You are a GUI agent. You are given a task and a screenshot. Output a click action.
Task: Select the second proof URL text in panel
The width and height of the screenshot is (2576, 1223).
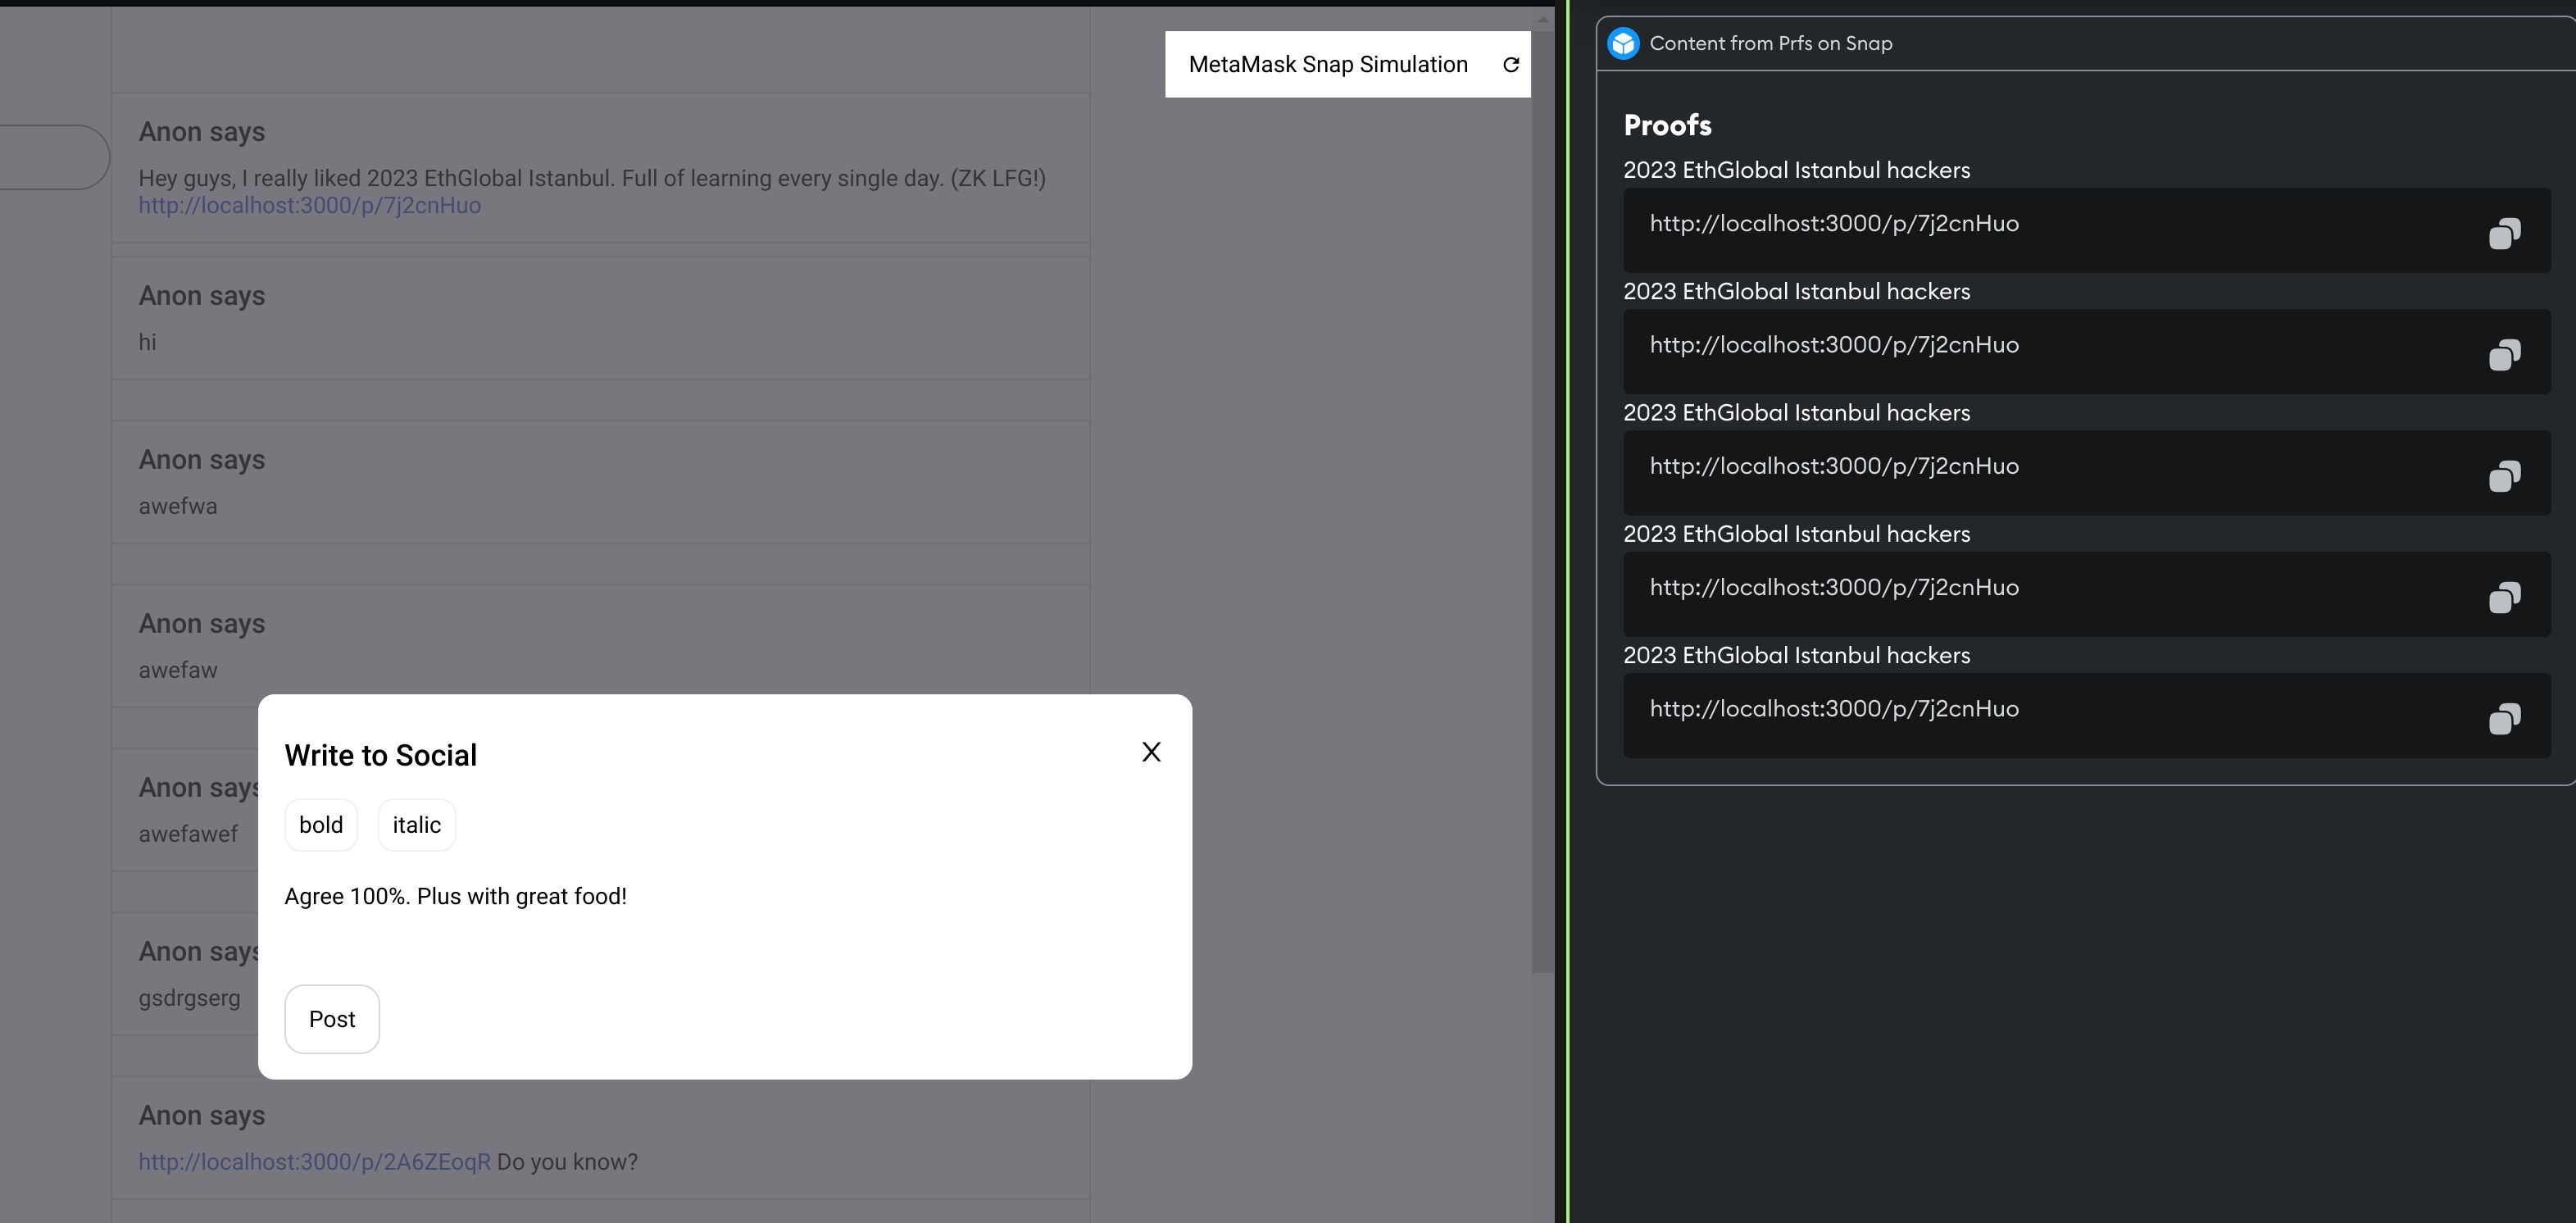[1834, 344]
